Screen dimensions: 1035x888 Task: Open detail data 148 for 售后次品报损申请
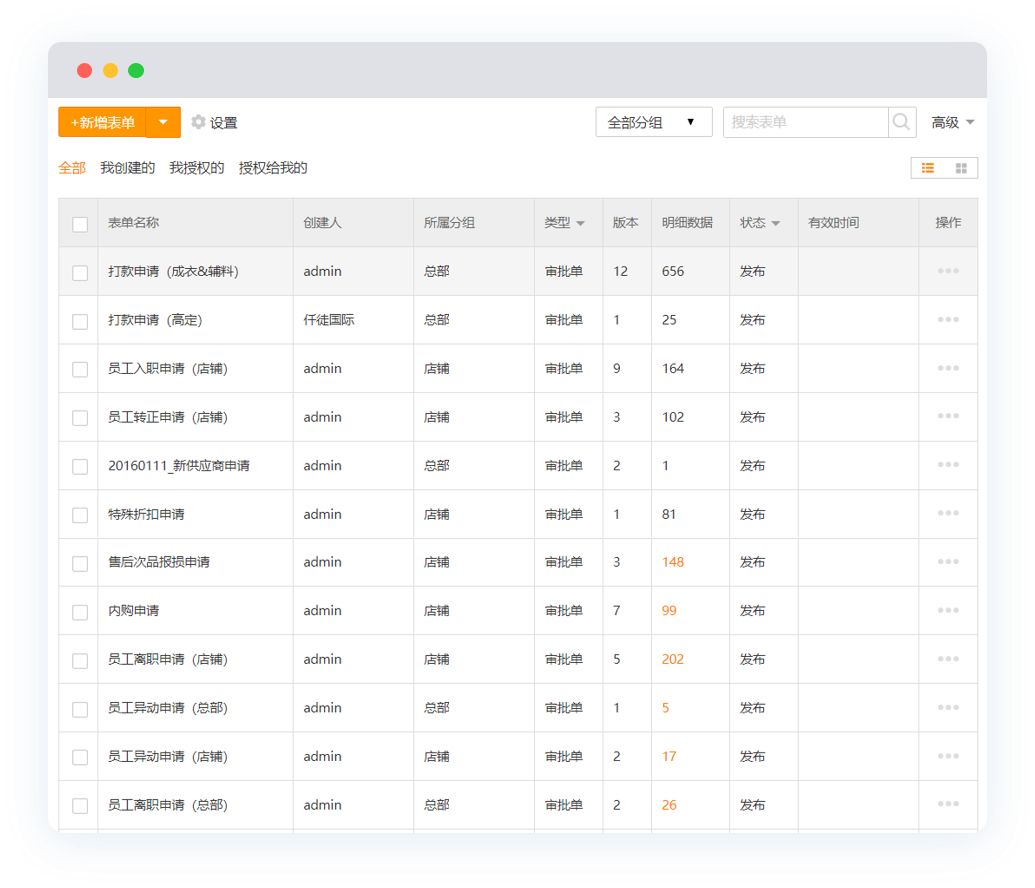coord(673,562)
